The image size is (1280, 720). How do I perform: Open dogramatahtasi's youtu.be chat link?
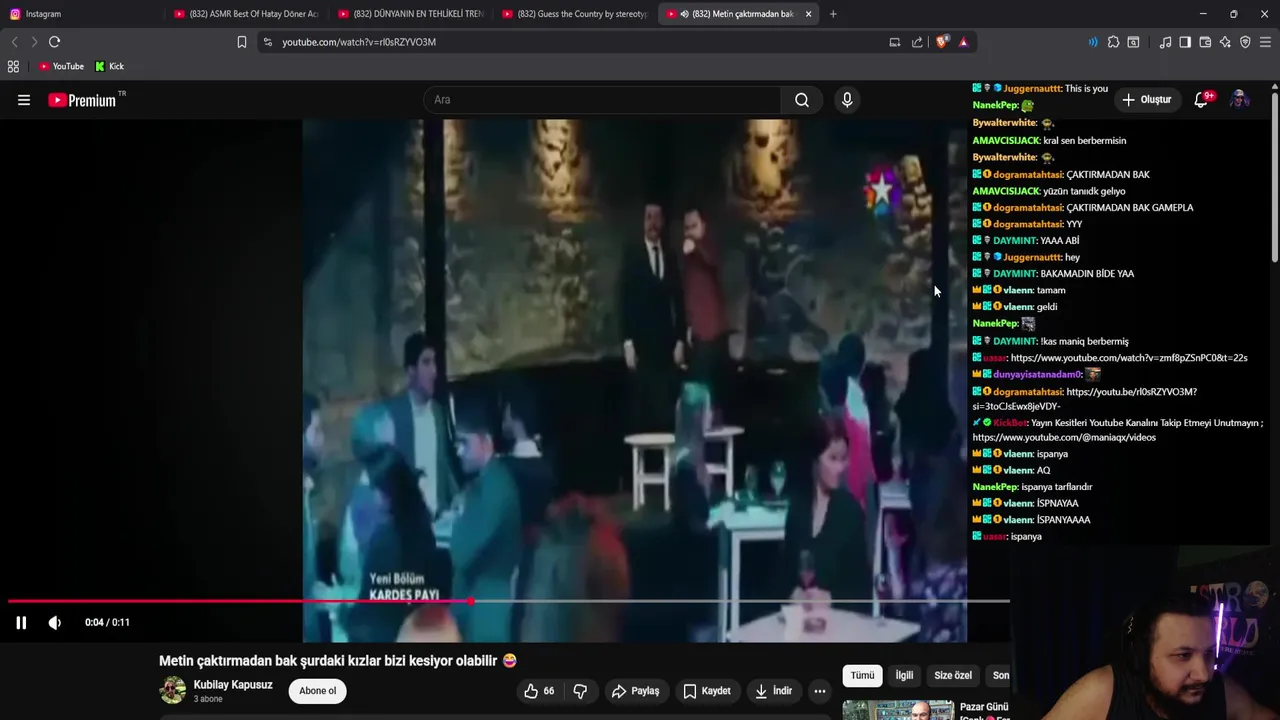pyautogui.click(x=1084, y=399)
